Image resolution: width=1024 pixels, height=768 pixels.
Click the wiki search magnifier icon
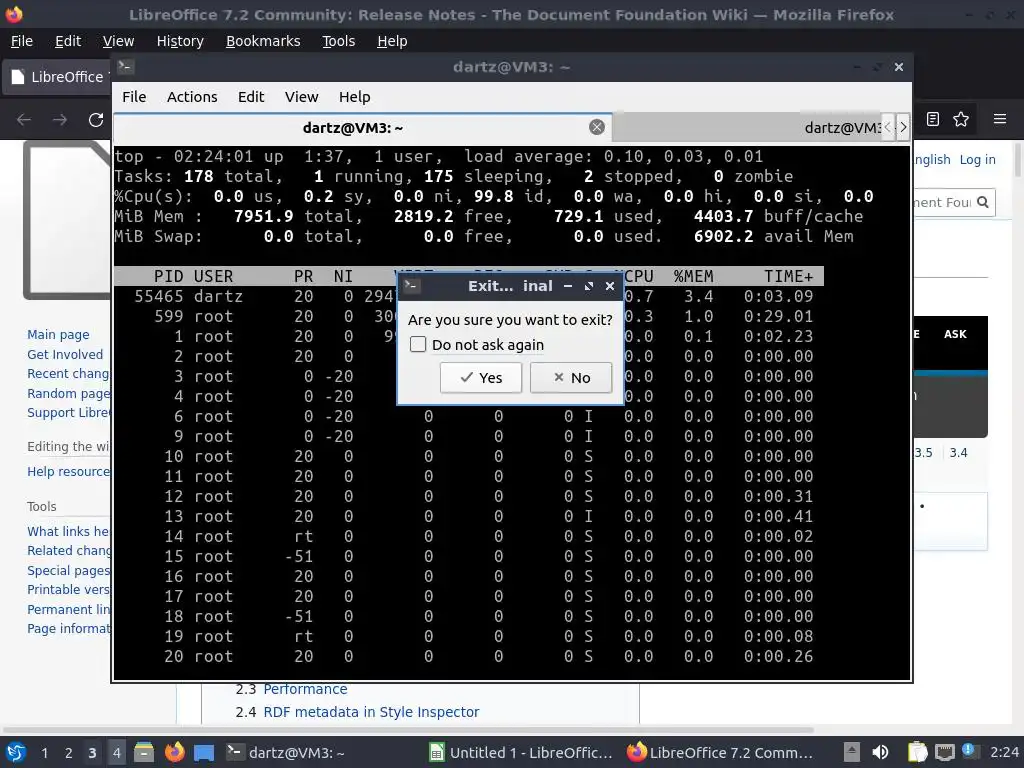(983, 202)
